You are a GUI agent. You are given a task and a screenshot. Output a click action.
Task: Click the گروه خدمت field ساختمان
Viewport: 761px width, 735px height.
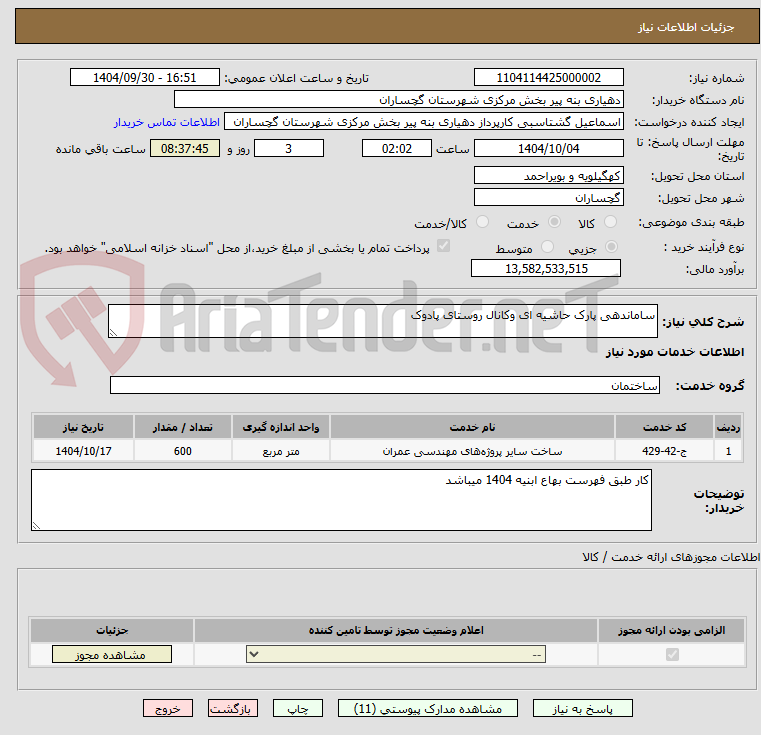tap(385, 385)
